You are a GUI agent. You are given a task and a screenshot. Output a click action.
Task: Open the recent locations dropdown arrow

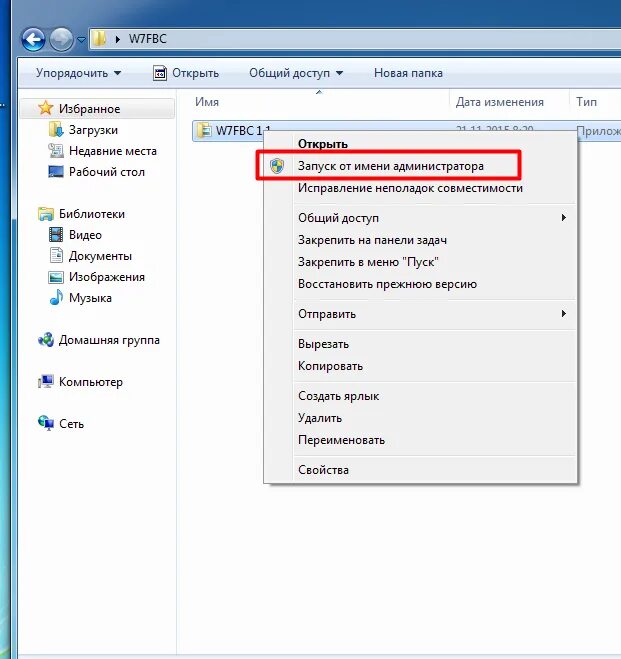[x=81, y=40]
